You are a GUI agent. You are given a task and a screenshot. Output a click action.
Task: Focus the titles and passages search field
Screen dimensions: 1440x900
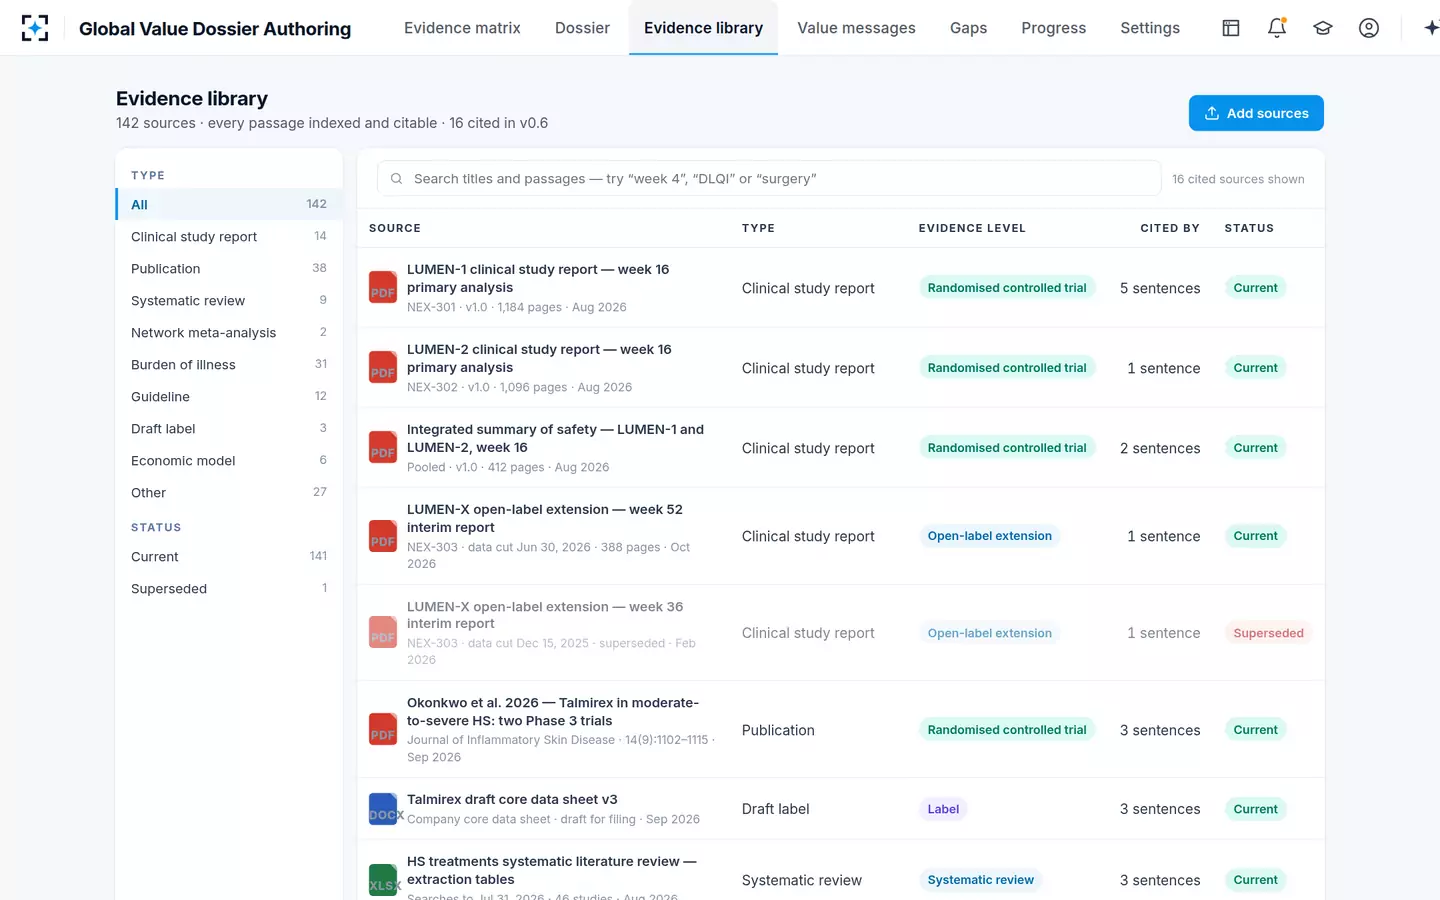pyautogui.click(x=769, y=179)
